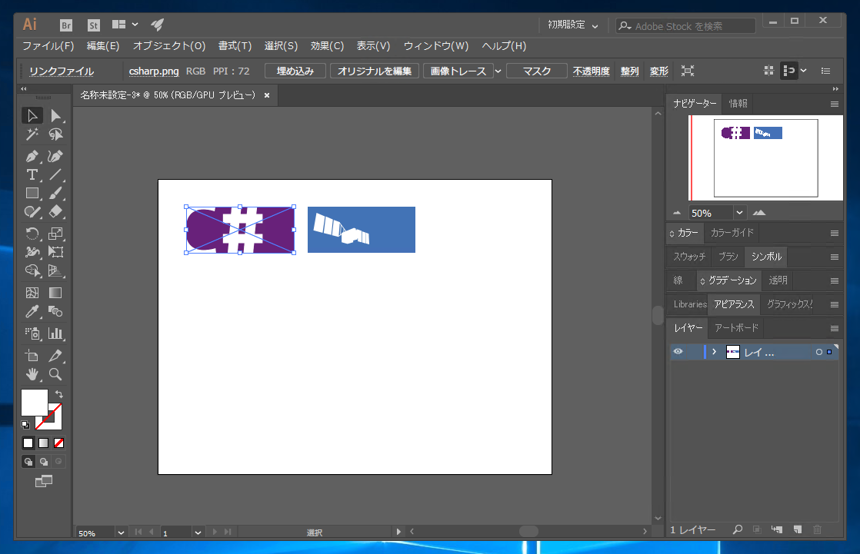Viewport: 860px width, 554px height.
Task: Open the 画像トレース preset dropdown arrow
Action: [498, 71]
